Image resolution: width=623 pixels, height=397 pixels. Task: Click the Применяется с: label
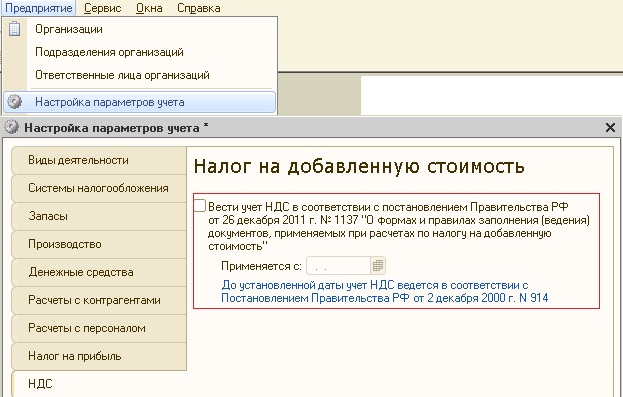pyautogui.click(x=261, y=266)
